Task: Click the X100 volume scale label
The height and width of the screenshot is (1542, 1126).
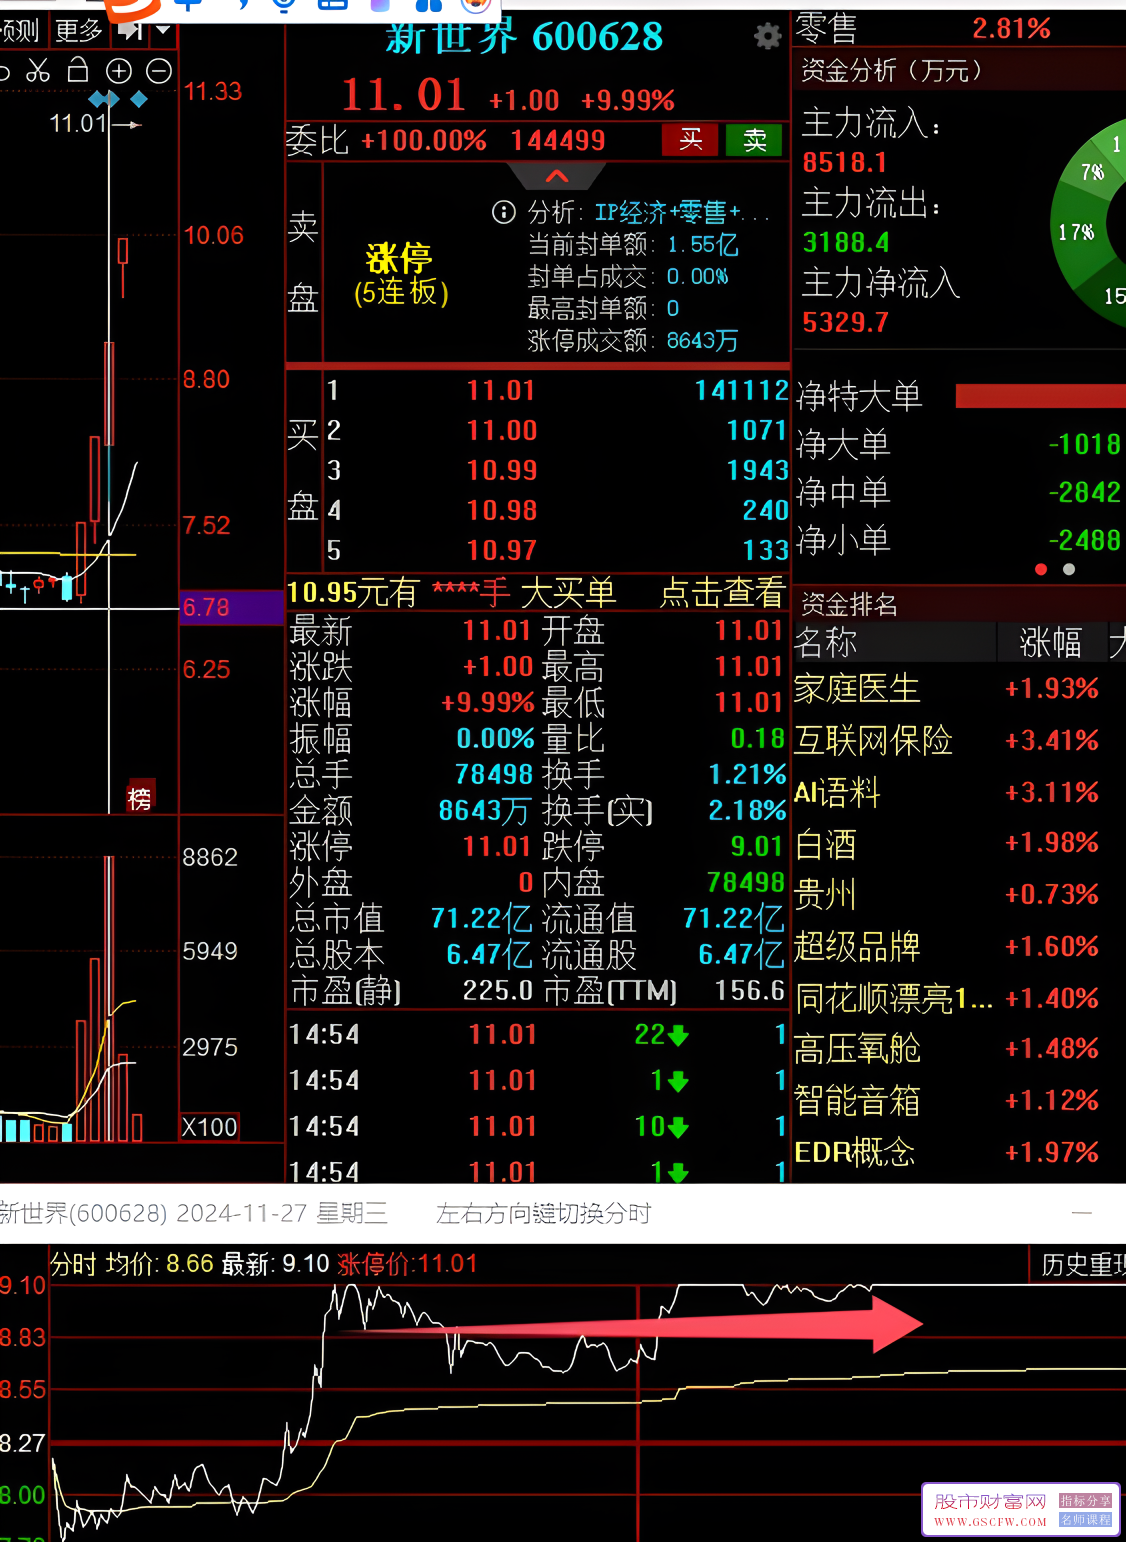Action: pyautogui.click(x=210, y=1128)
